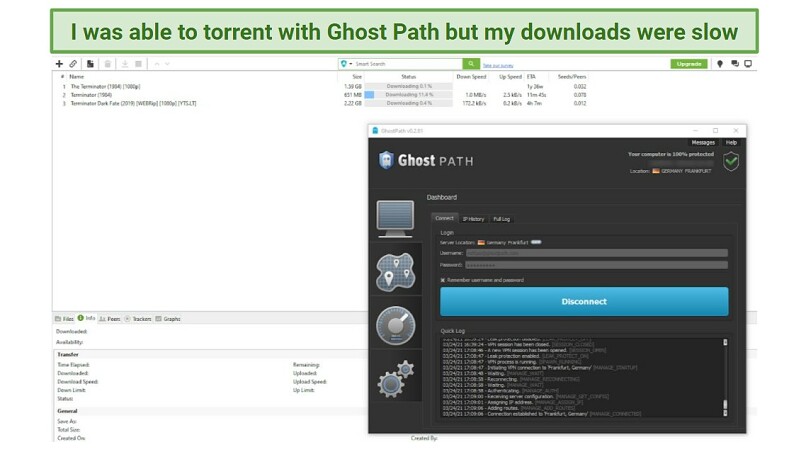Screen dimensions: 806x452
Task: Click the Username input field
Action: coord(596,253)
